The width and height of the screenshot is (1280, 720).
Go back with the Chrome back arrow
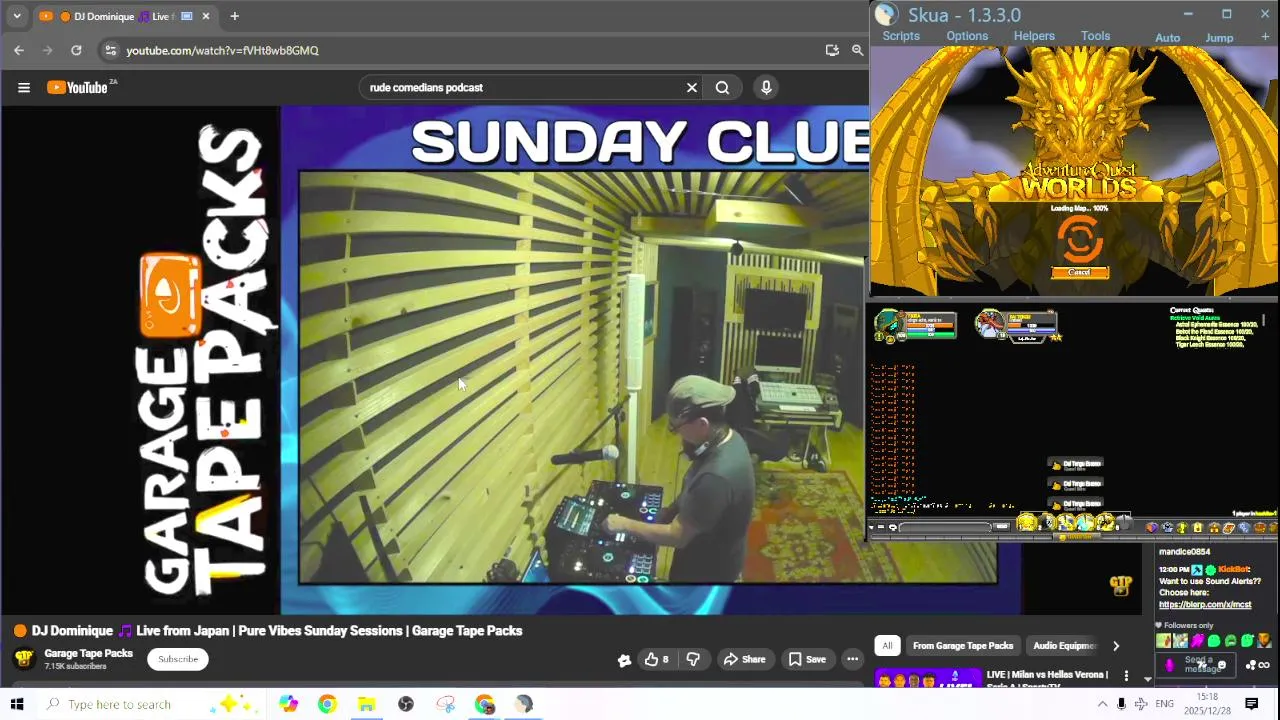[x=19, y=50]
